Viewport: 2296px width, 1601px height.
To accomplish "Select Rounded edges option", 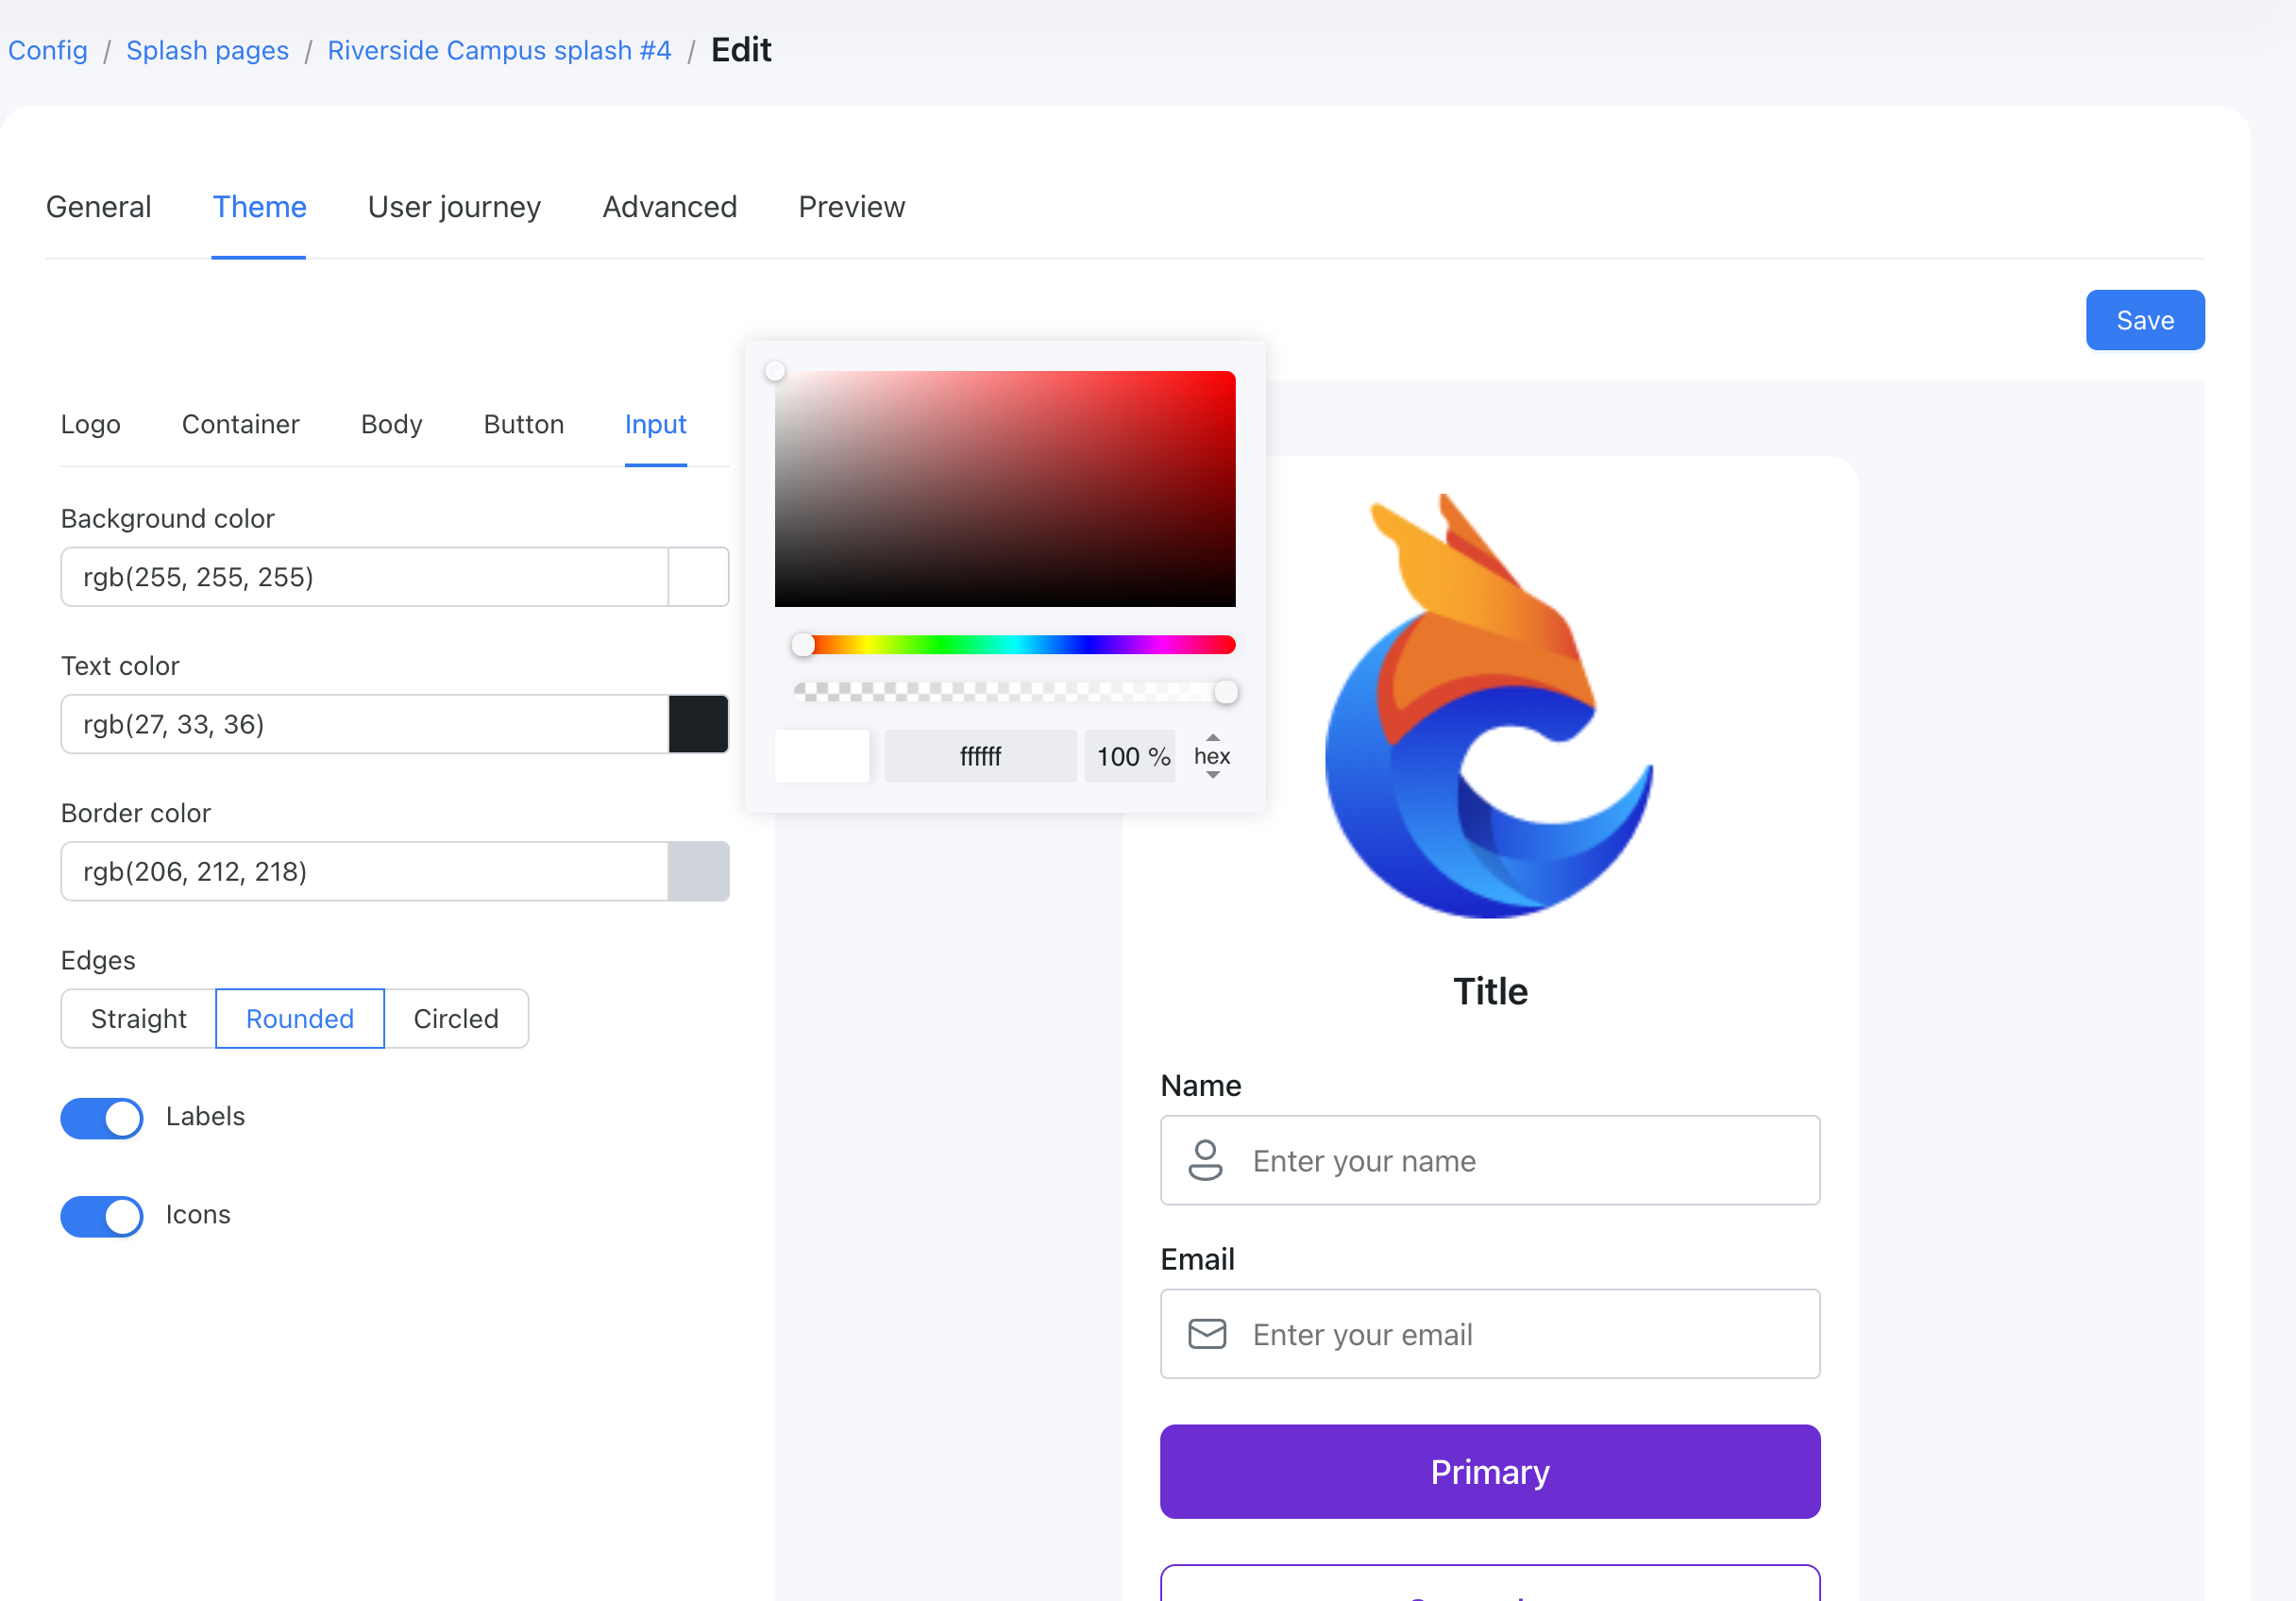I will pos(300,1018).
